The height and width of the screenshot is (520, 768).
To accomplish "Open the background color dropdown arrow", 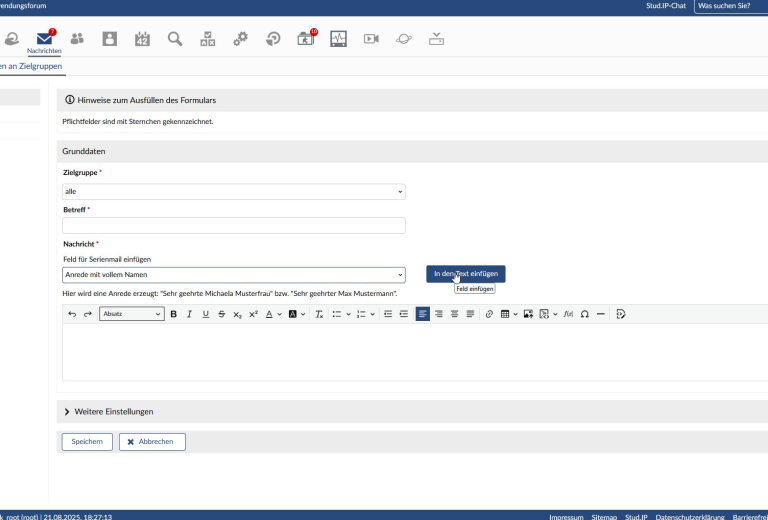I will [x=303, y=314].
